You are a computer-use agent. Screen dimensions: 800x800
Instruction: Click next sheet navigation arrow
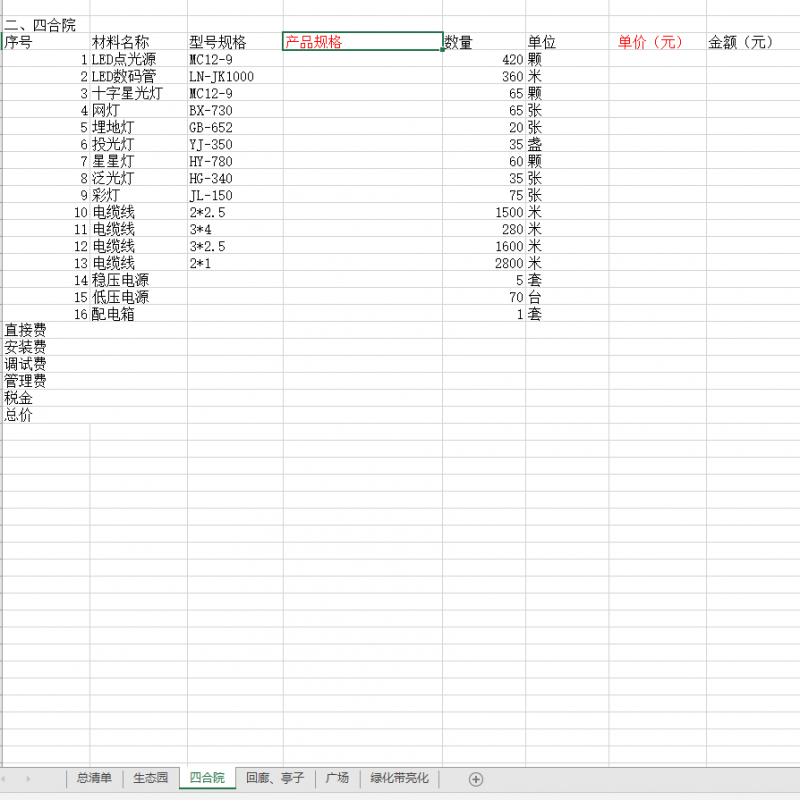[x=27, y=779]
